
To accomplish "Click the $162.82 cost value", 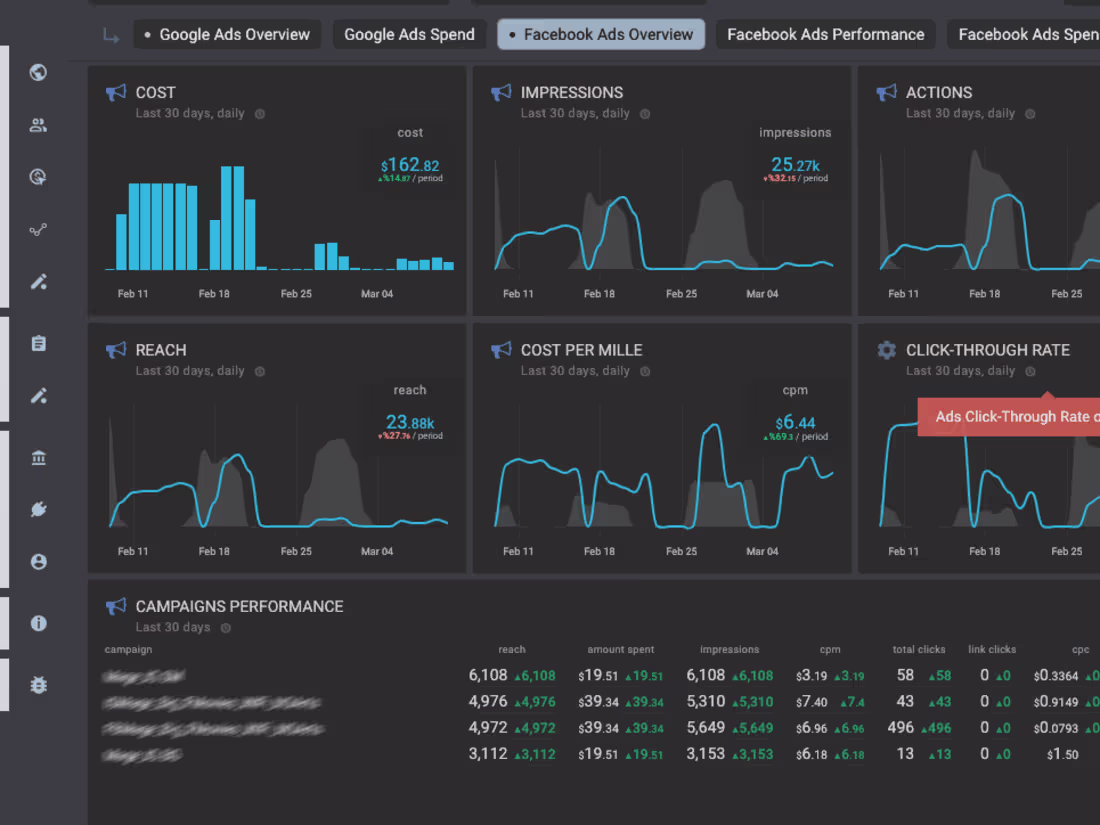I will pyautogui.click(x=410, y=166).
